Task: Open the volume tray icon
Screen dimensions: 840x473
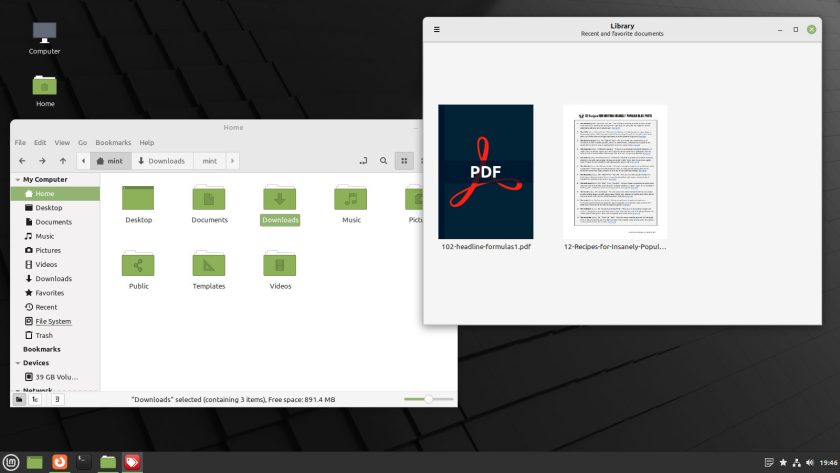Action: point(809,462)
